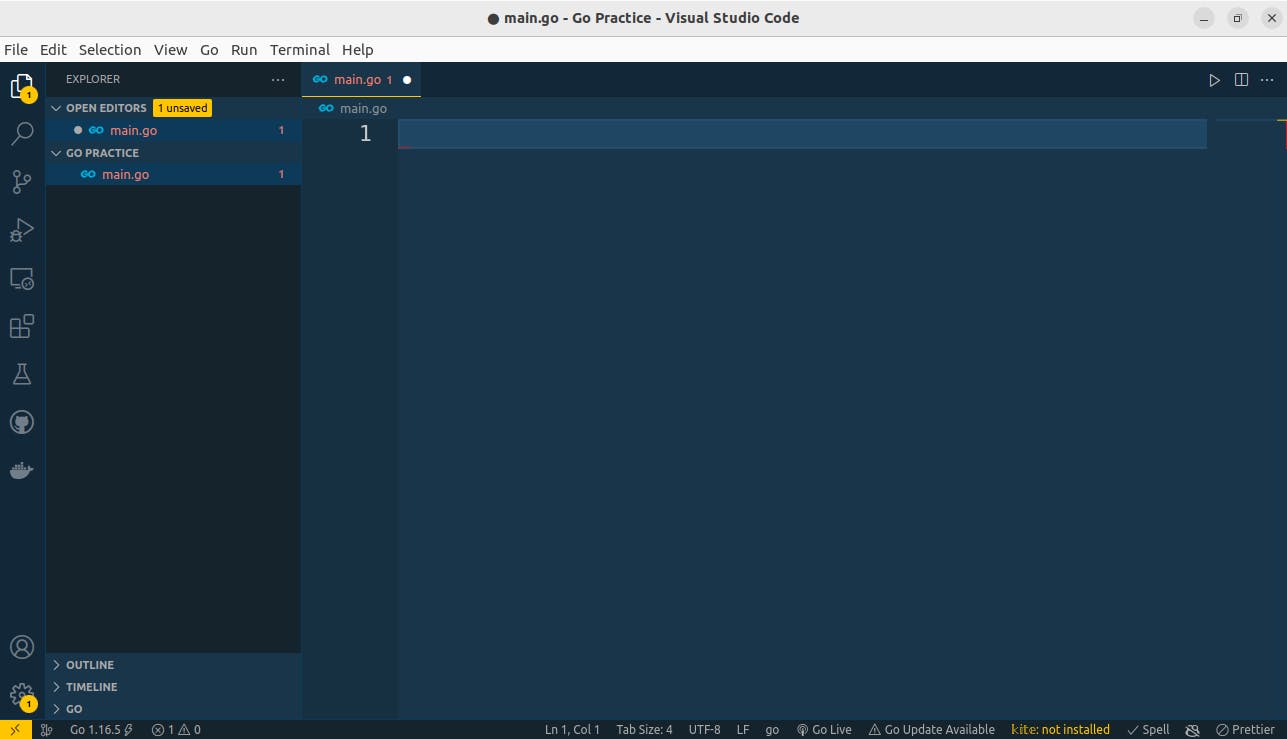
Task: Split the editor to the right
Action: [x=1241, y=80]
